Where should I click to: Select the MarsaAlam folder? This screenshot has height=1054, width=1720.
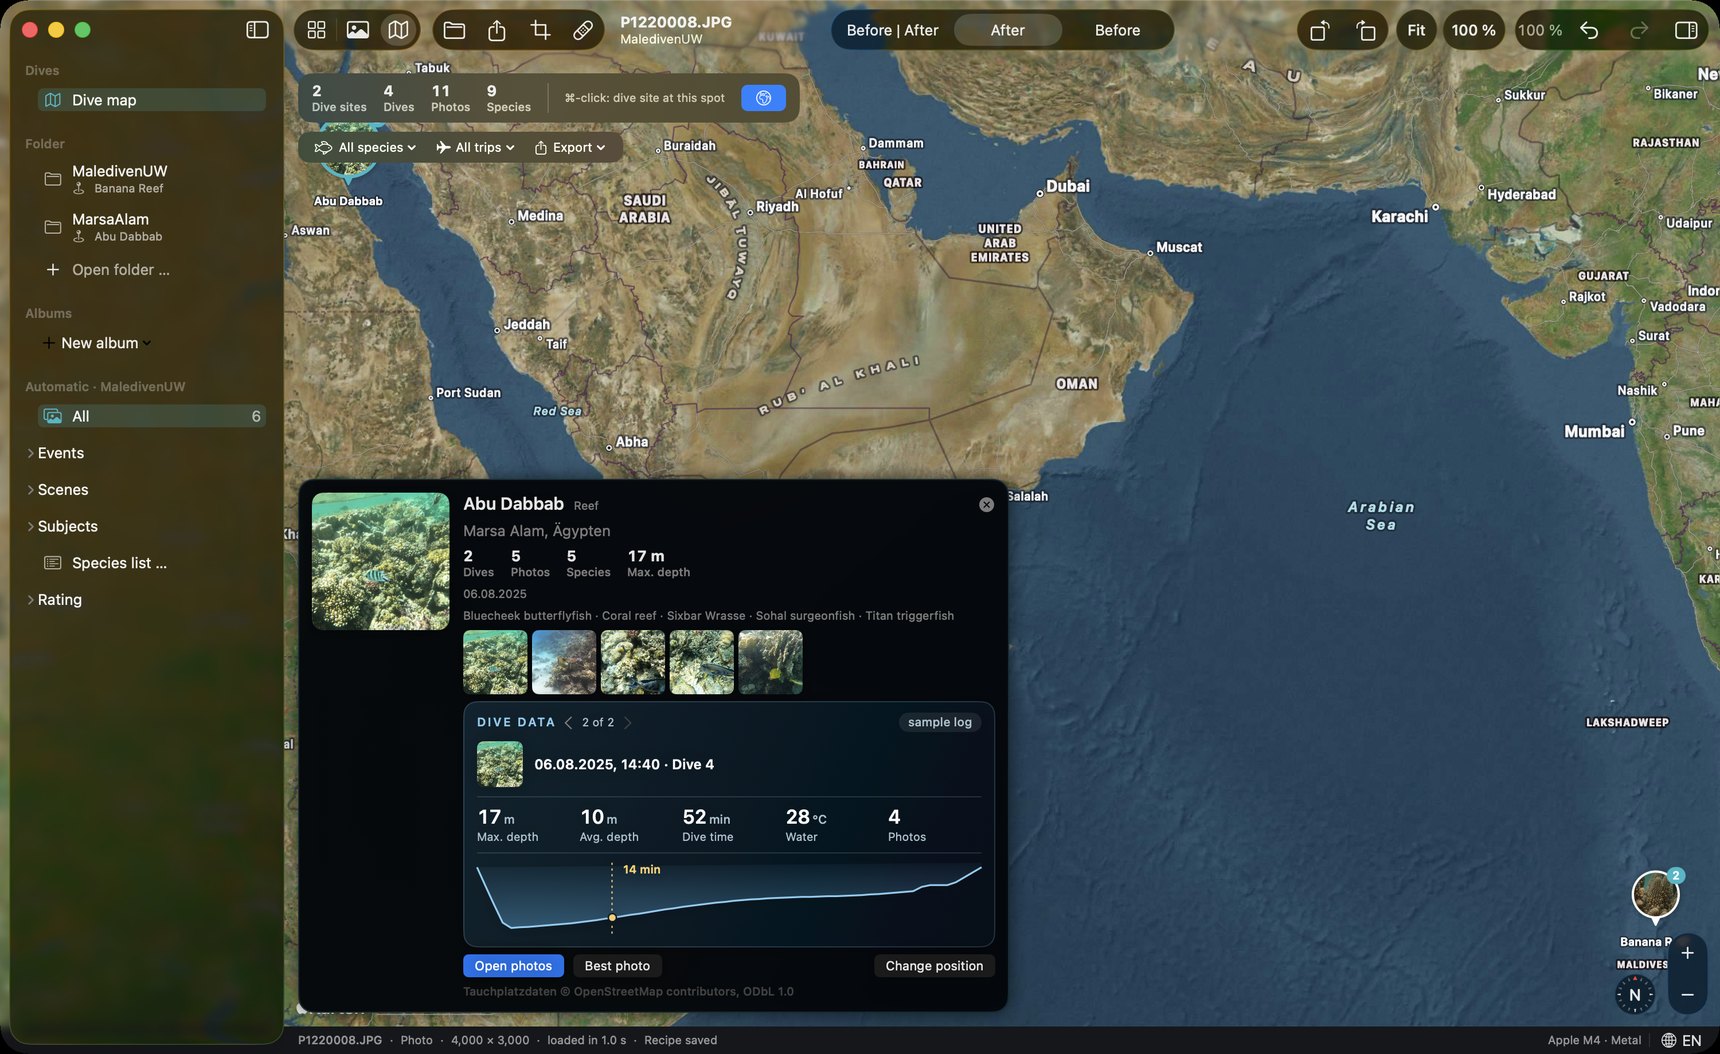(152, 227)
